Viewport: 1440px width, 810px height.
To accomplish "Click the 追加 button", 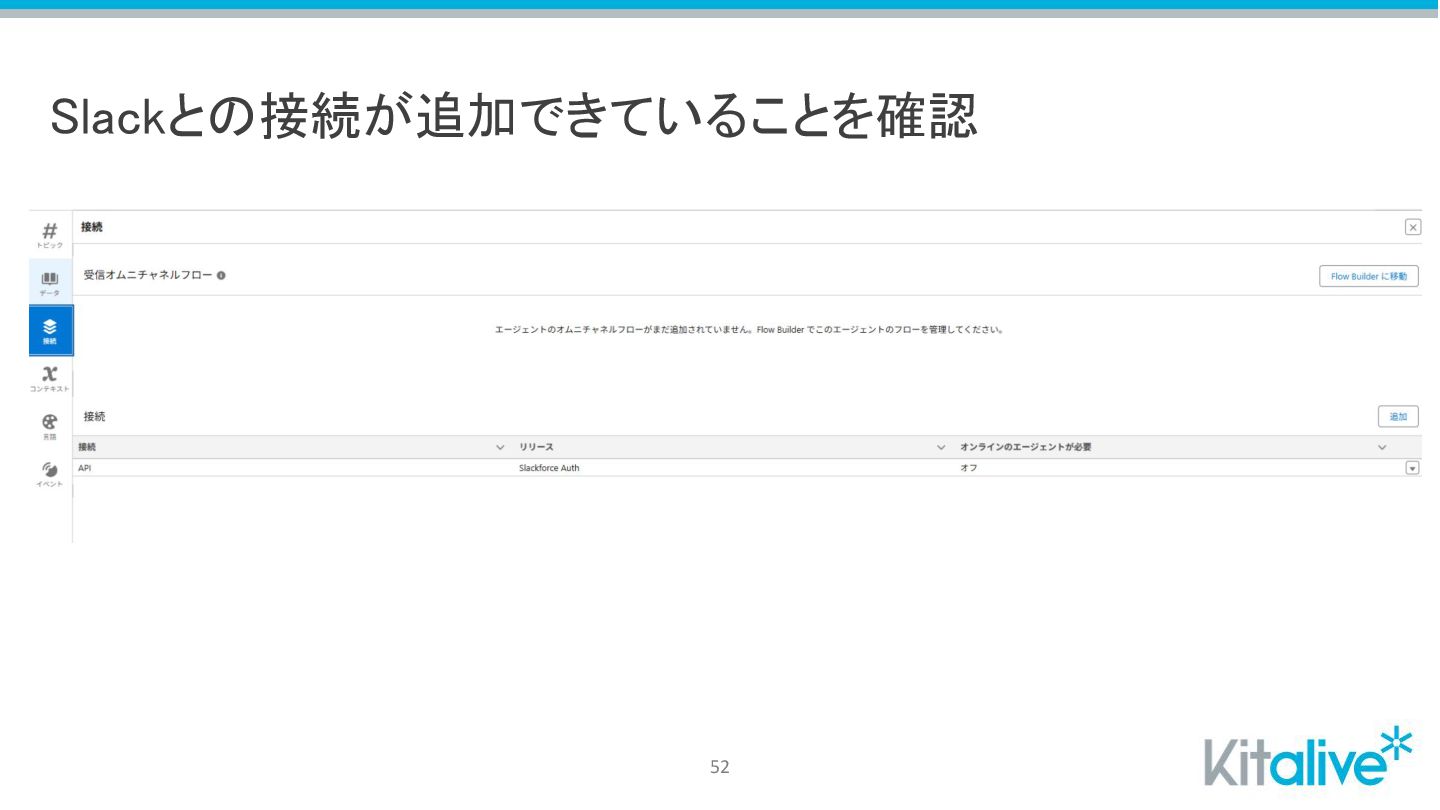I will pyautogui.click(x=1397, y=417).
